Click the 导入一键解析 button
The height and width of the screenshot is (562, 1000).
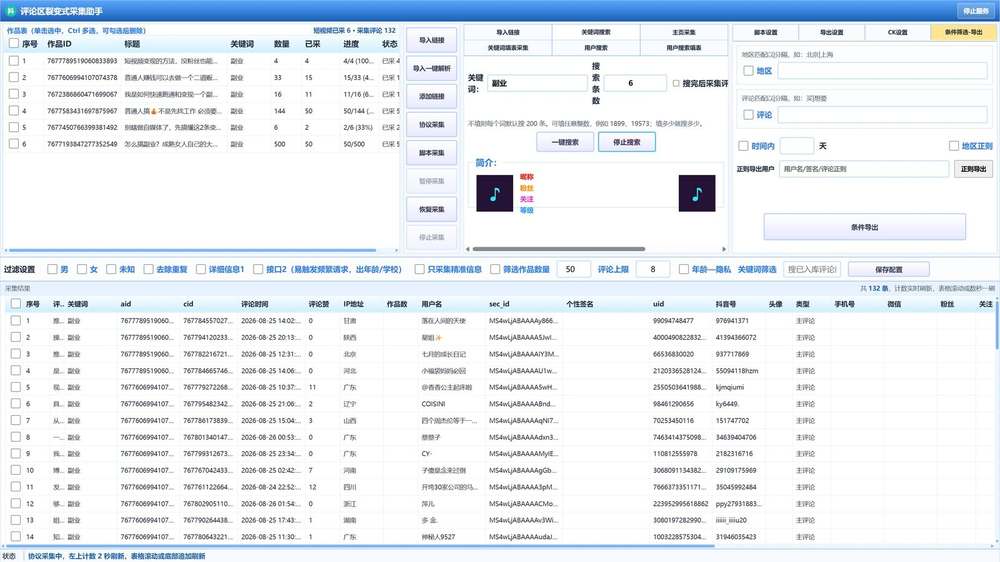(x=432, y=68)
